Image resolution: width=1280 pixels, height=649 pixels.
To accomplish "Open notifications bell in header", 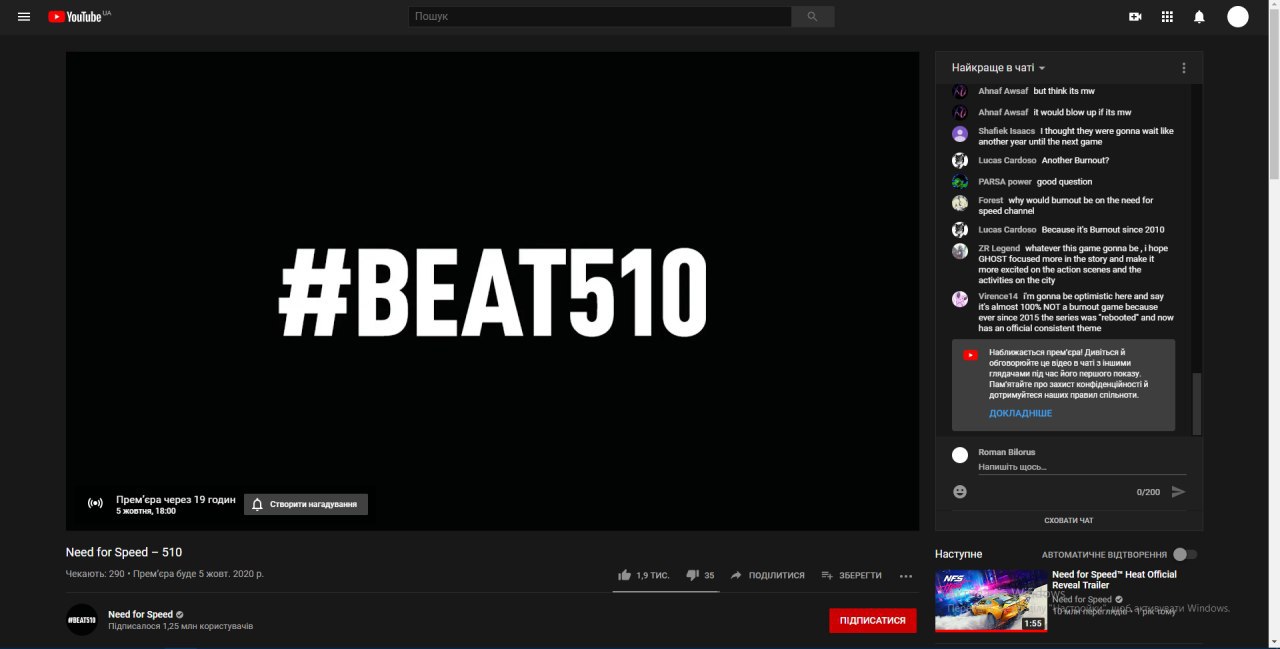I will click(x=1199, y=17).
